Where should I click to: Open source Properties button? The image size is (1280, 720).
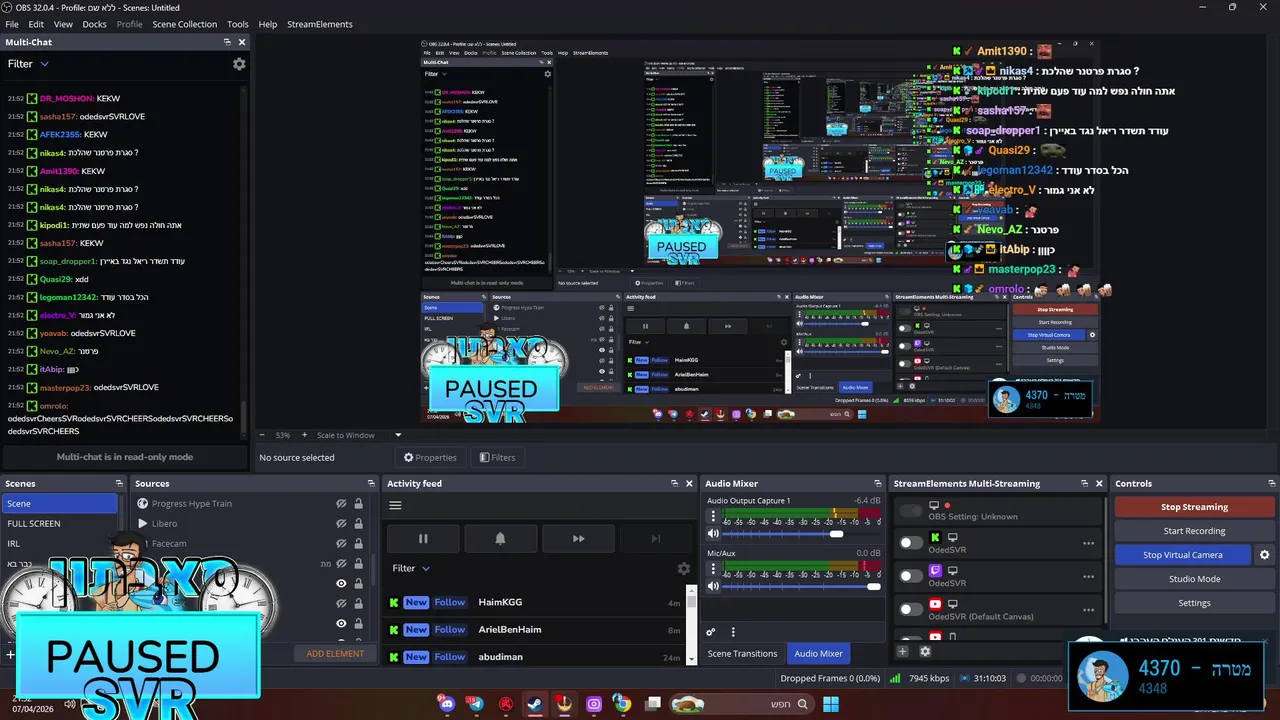(430, 457)
